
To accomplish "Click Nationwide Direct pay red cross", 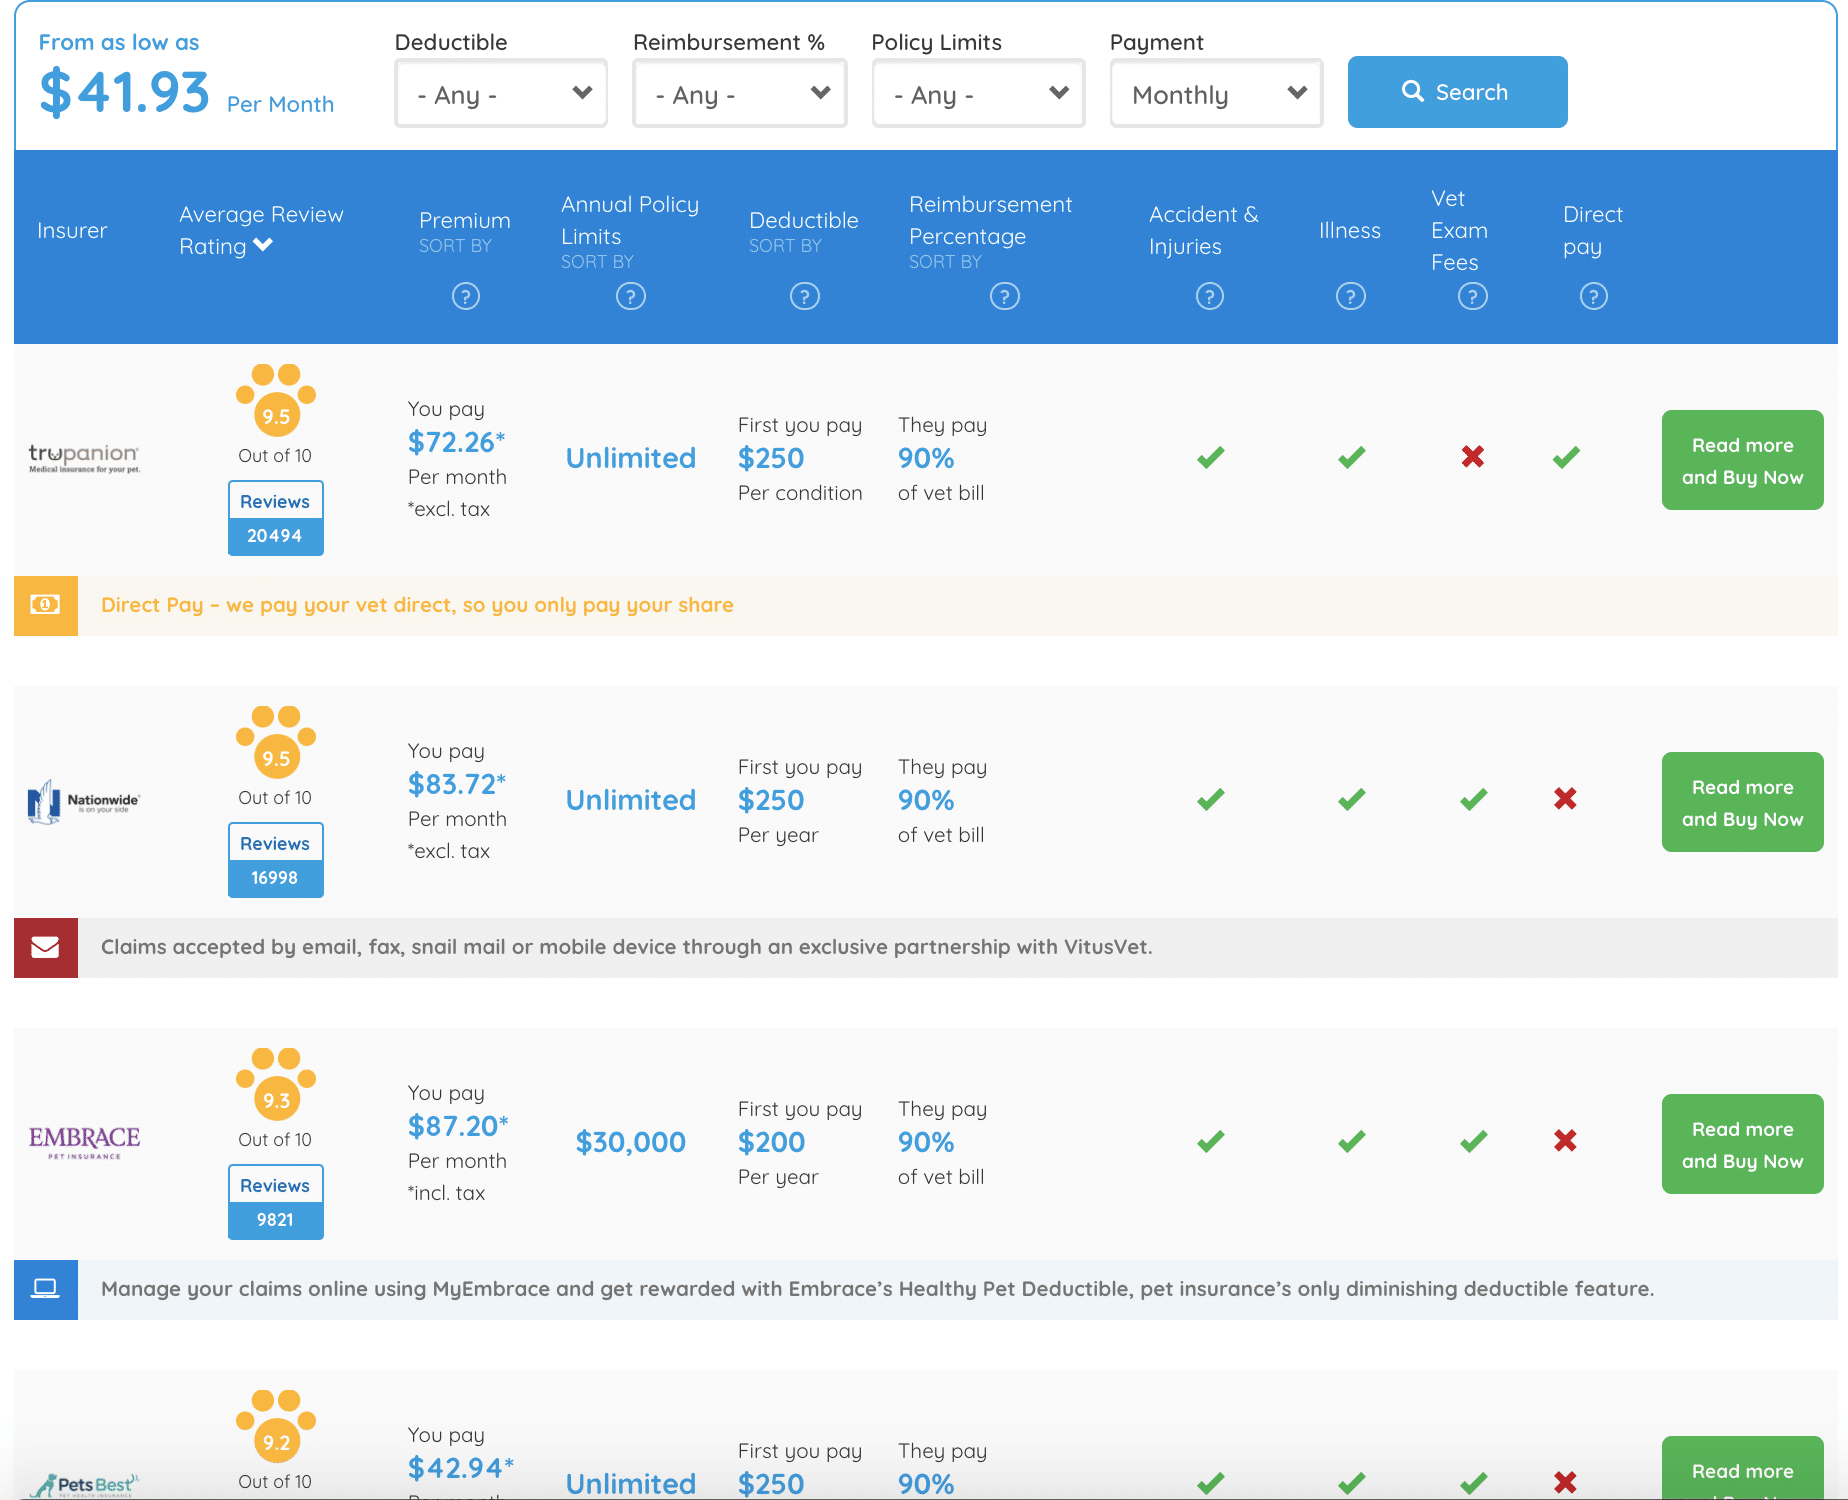I will click(1566, 799).
